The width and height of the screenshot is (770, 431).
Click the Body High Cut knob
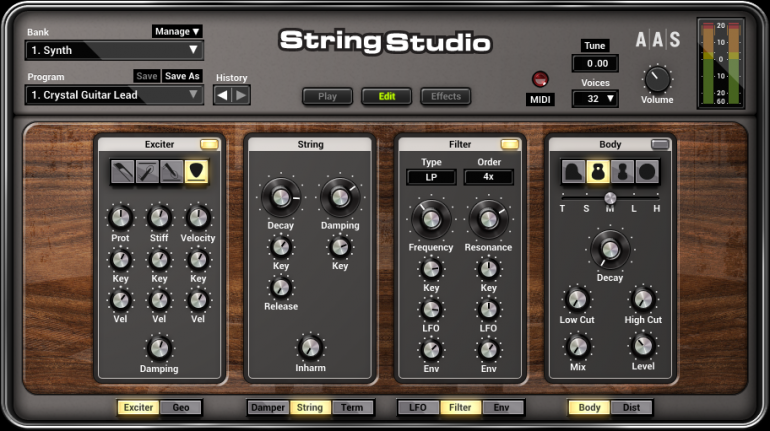643,299
